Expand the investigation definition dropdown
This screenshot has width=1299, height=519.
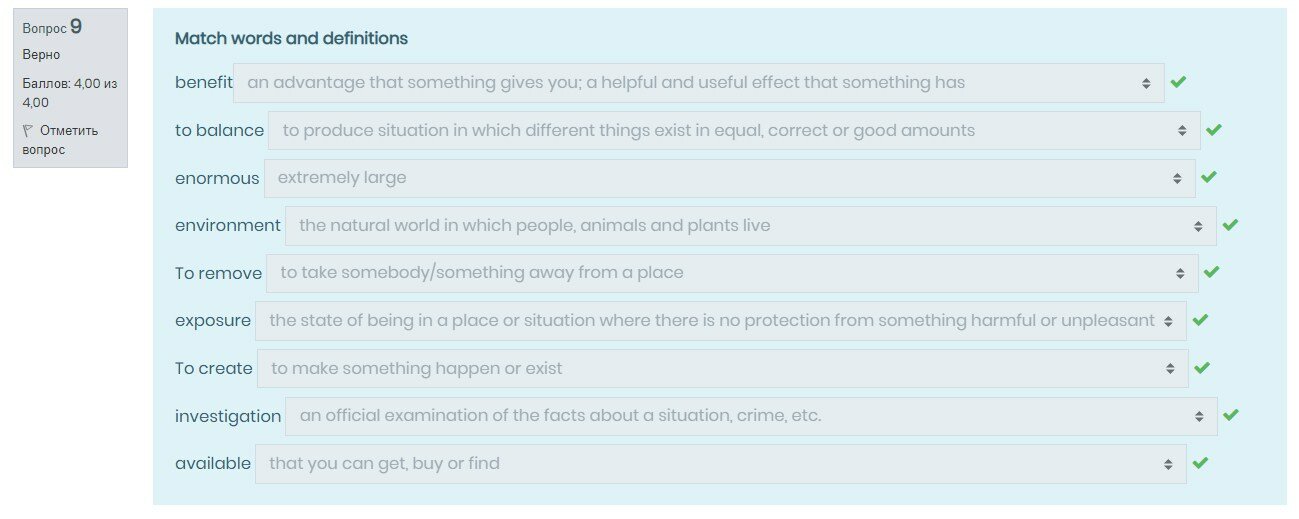[750, 416]
